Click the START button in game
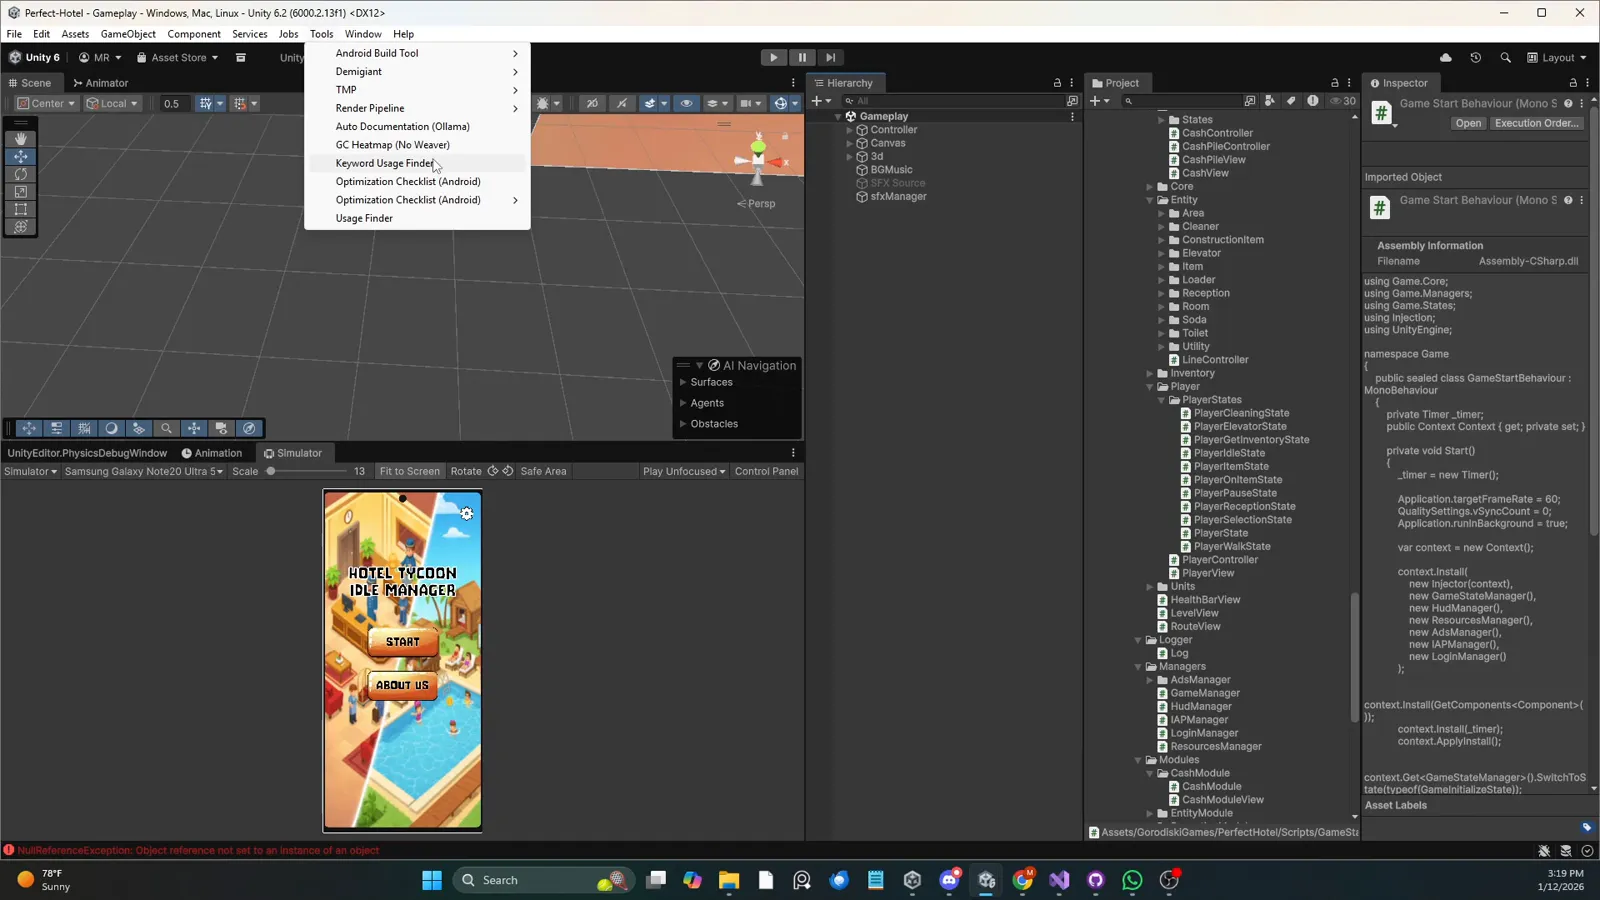 coord(403,642)
